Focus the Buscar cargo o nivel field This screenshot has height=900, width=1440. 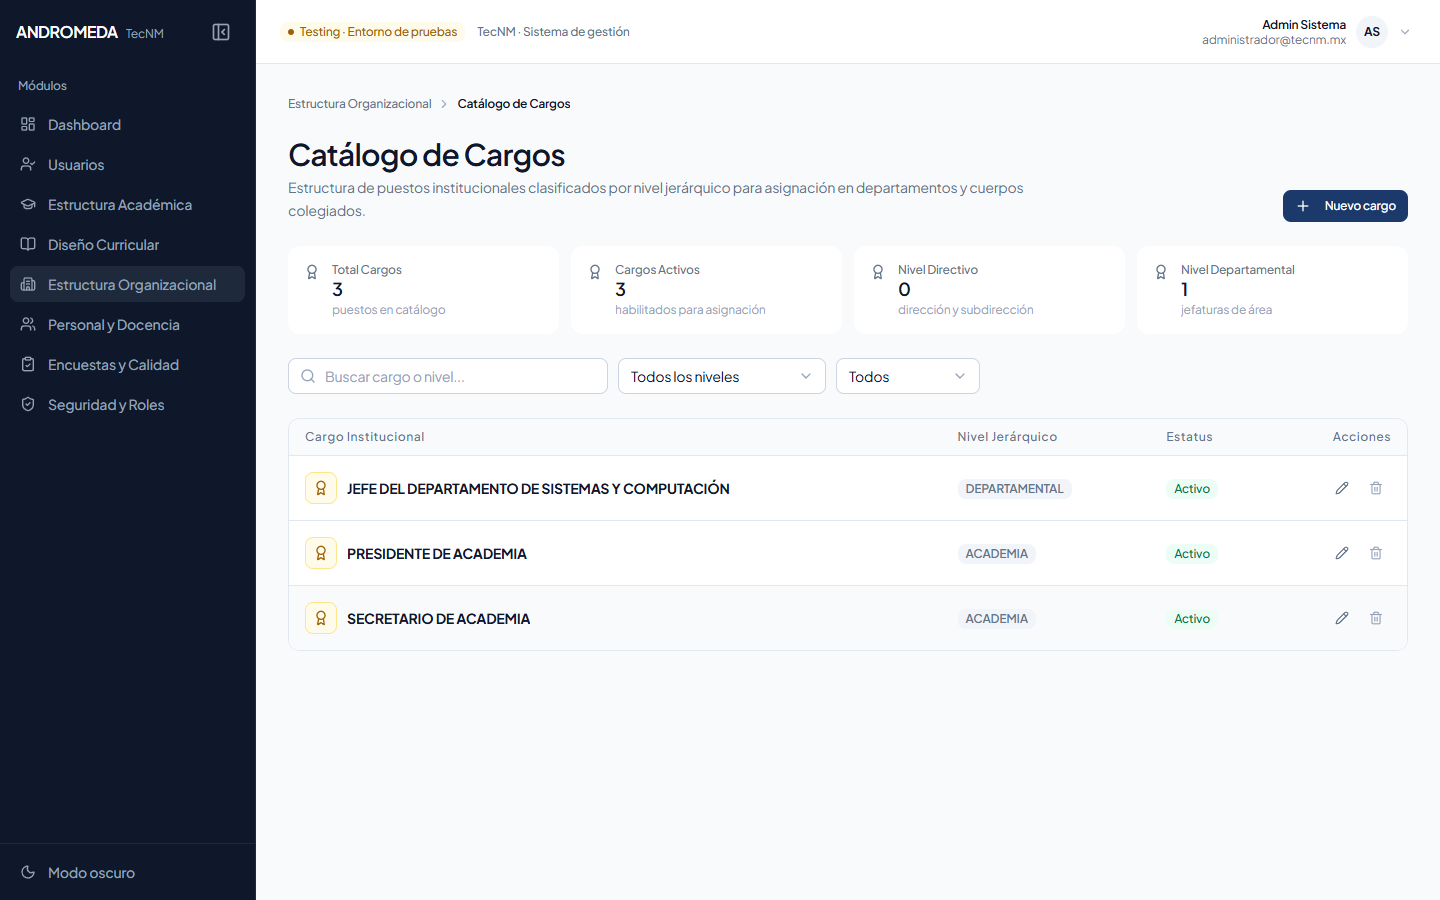448,376
